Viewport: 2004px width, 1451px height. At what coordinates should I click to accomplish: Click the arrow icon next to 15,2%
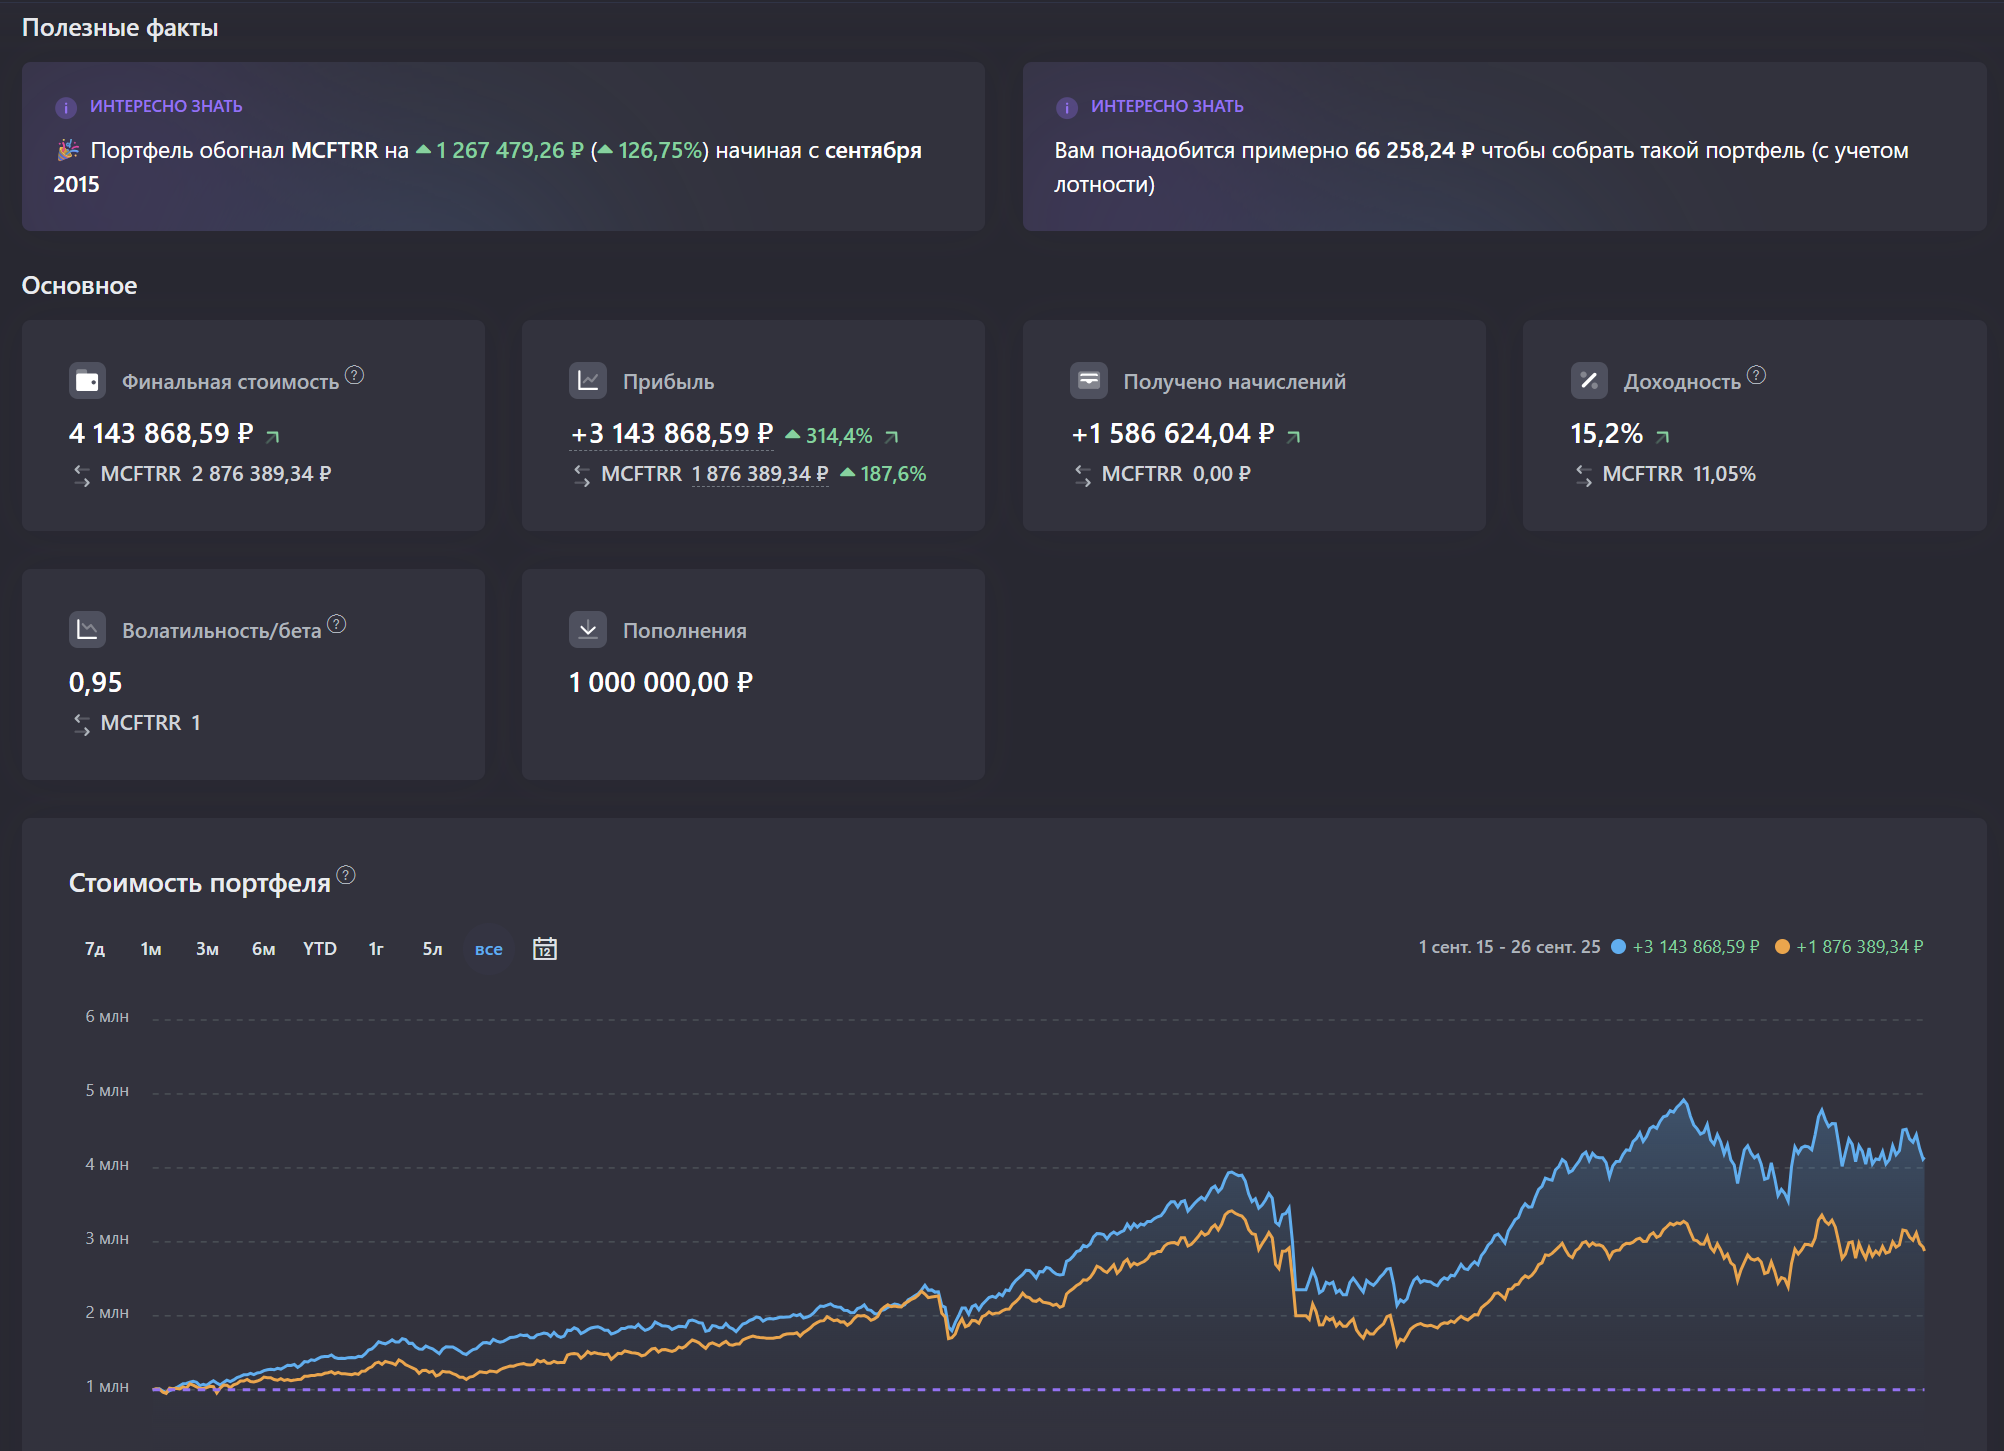(1663, 436)
